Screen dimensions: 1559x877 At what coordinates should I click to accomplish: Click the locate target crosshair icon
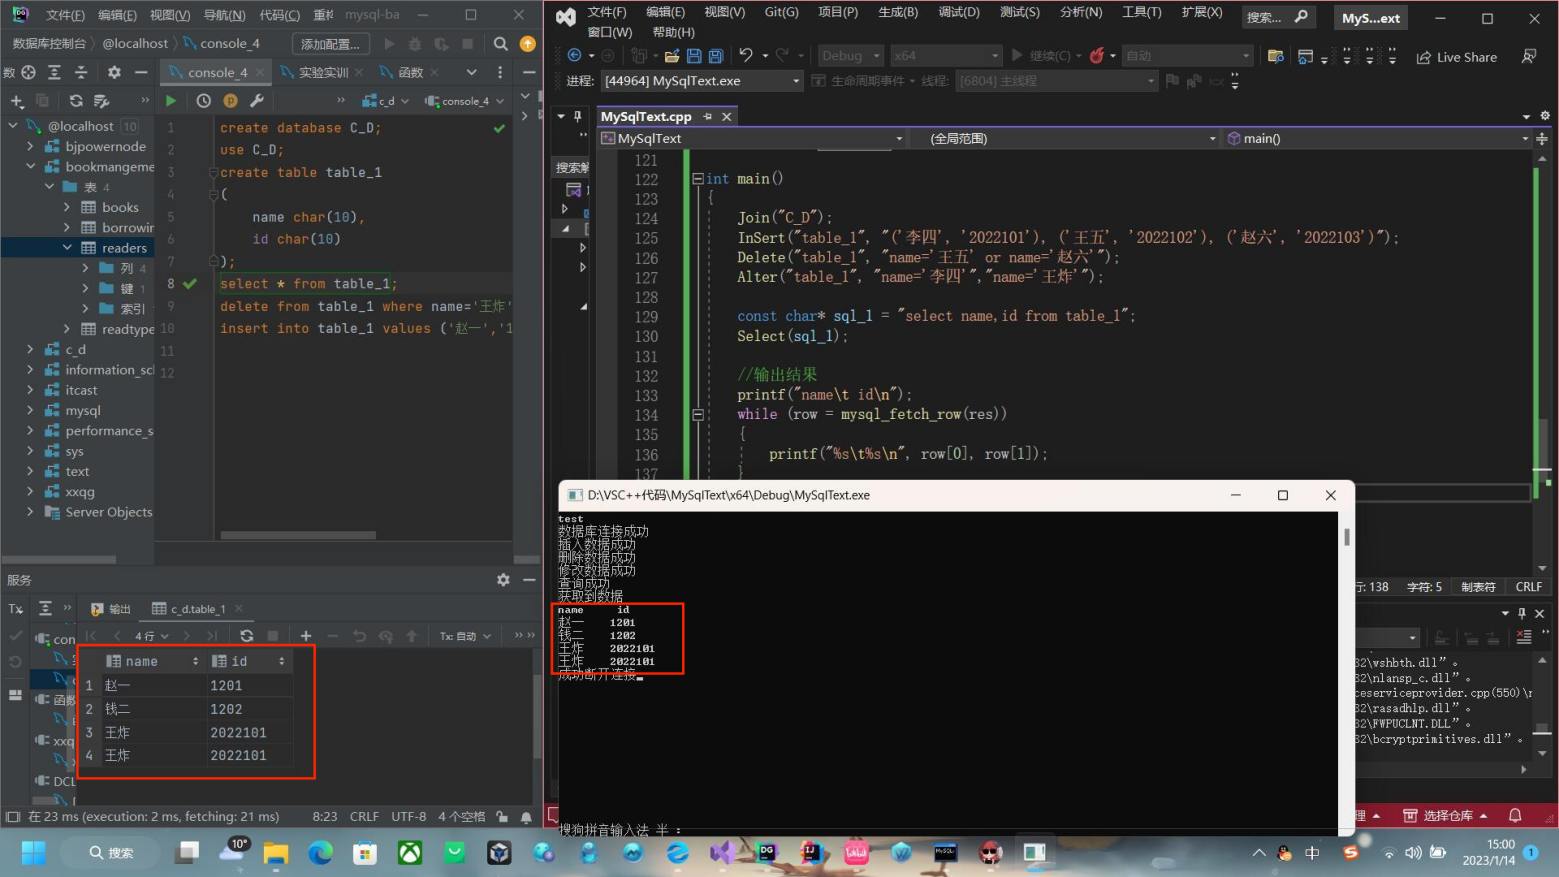pos(28,72)
